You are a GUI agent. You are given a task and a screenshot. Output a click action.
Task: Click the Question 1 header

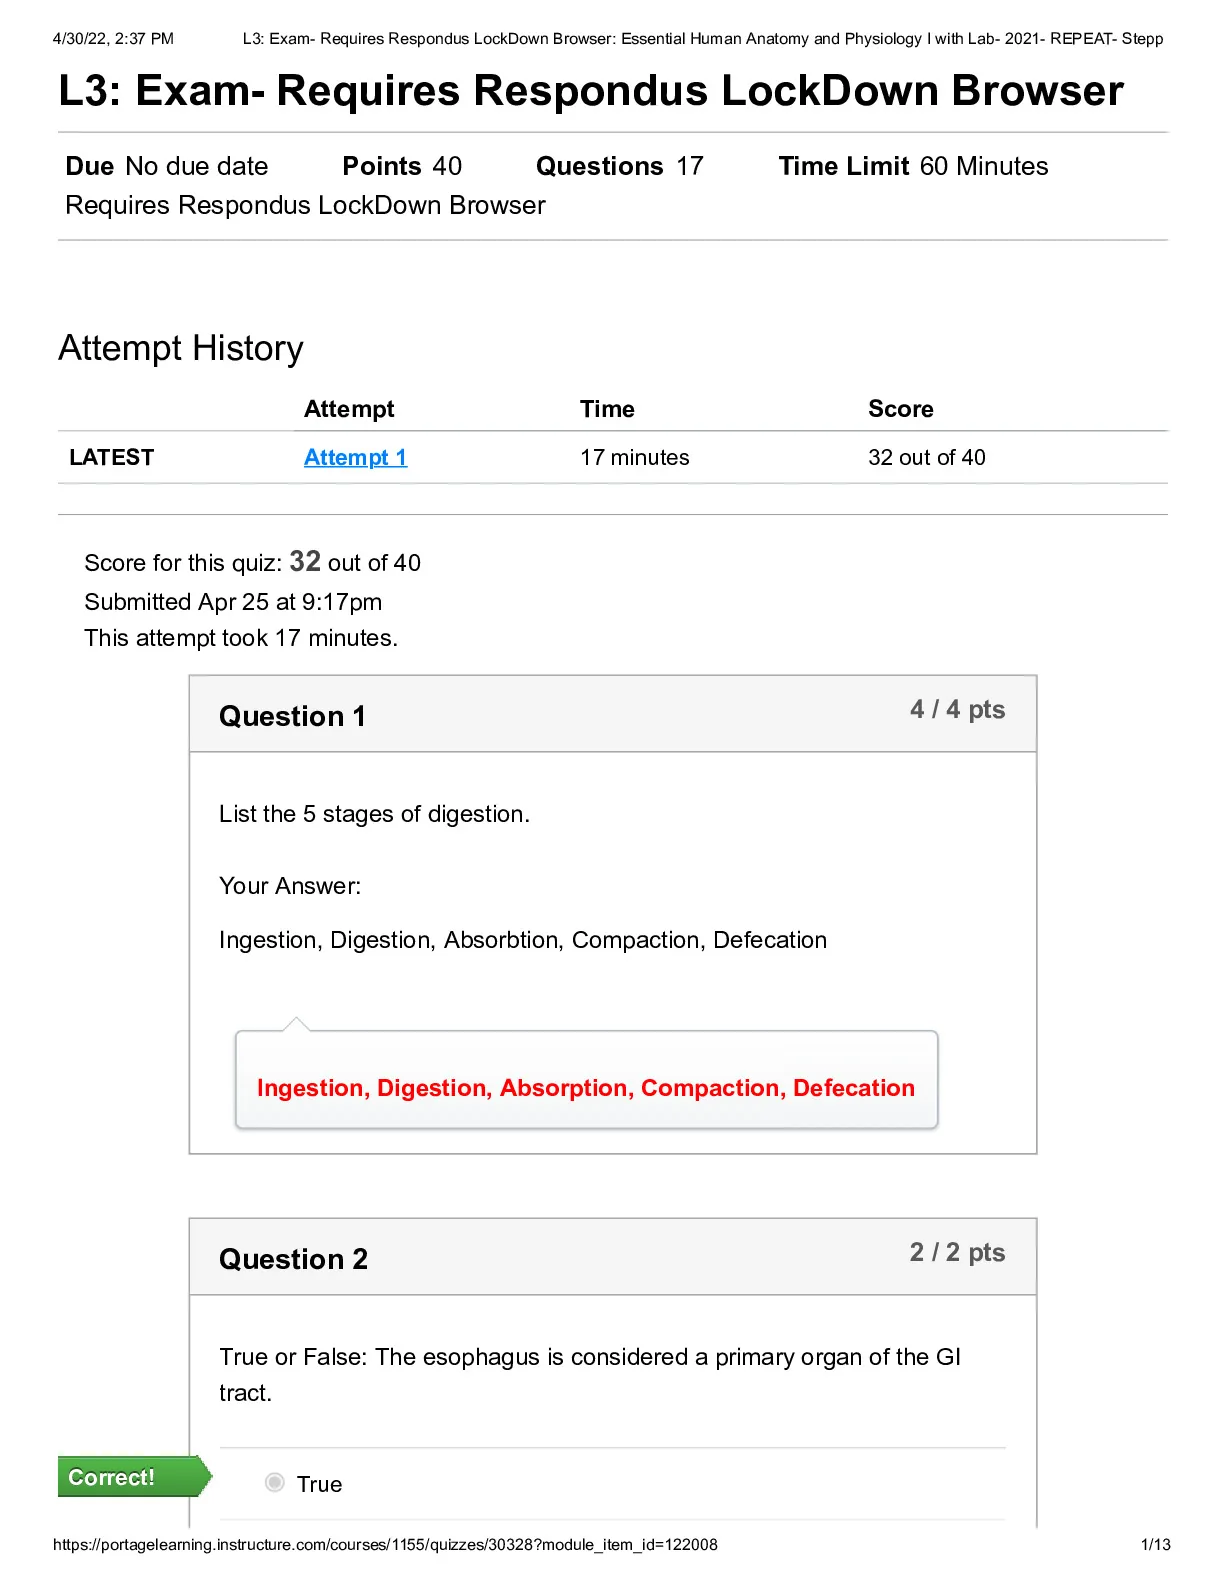click(x=292, y=716)
